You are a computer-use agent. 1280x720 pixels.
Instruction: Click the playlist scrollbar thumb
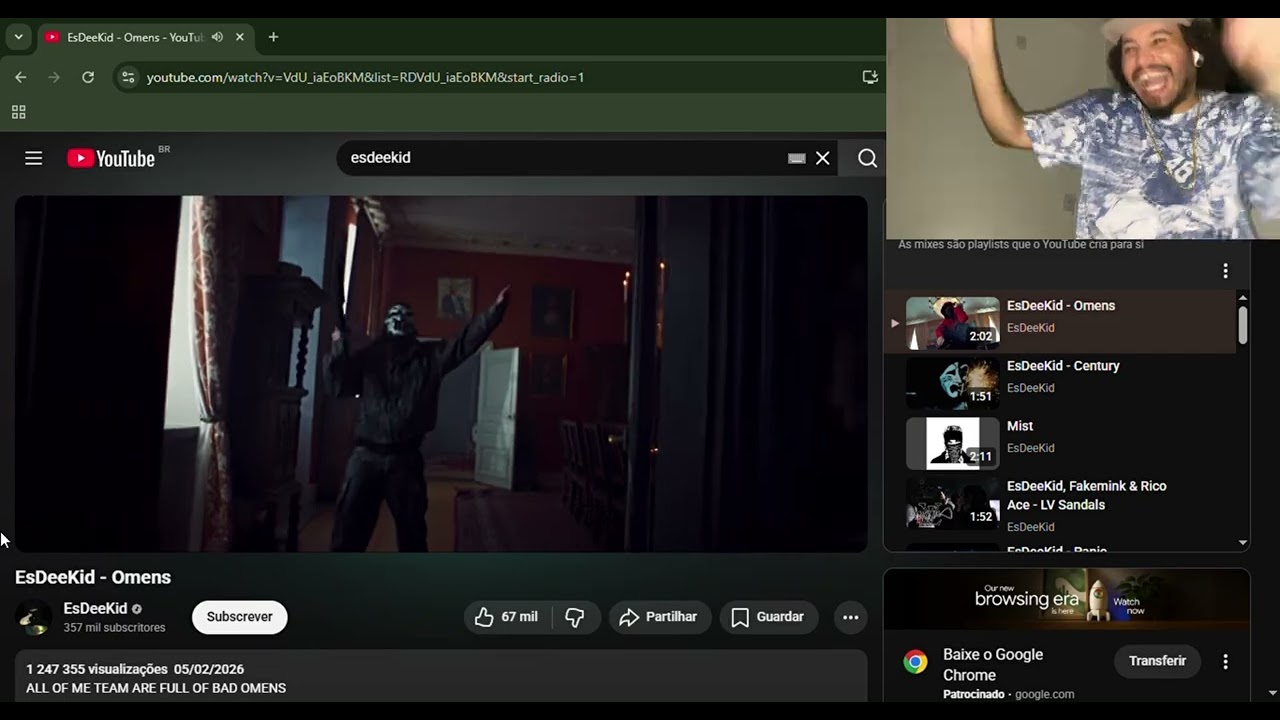coord(1243,324)
